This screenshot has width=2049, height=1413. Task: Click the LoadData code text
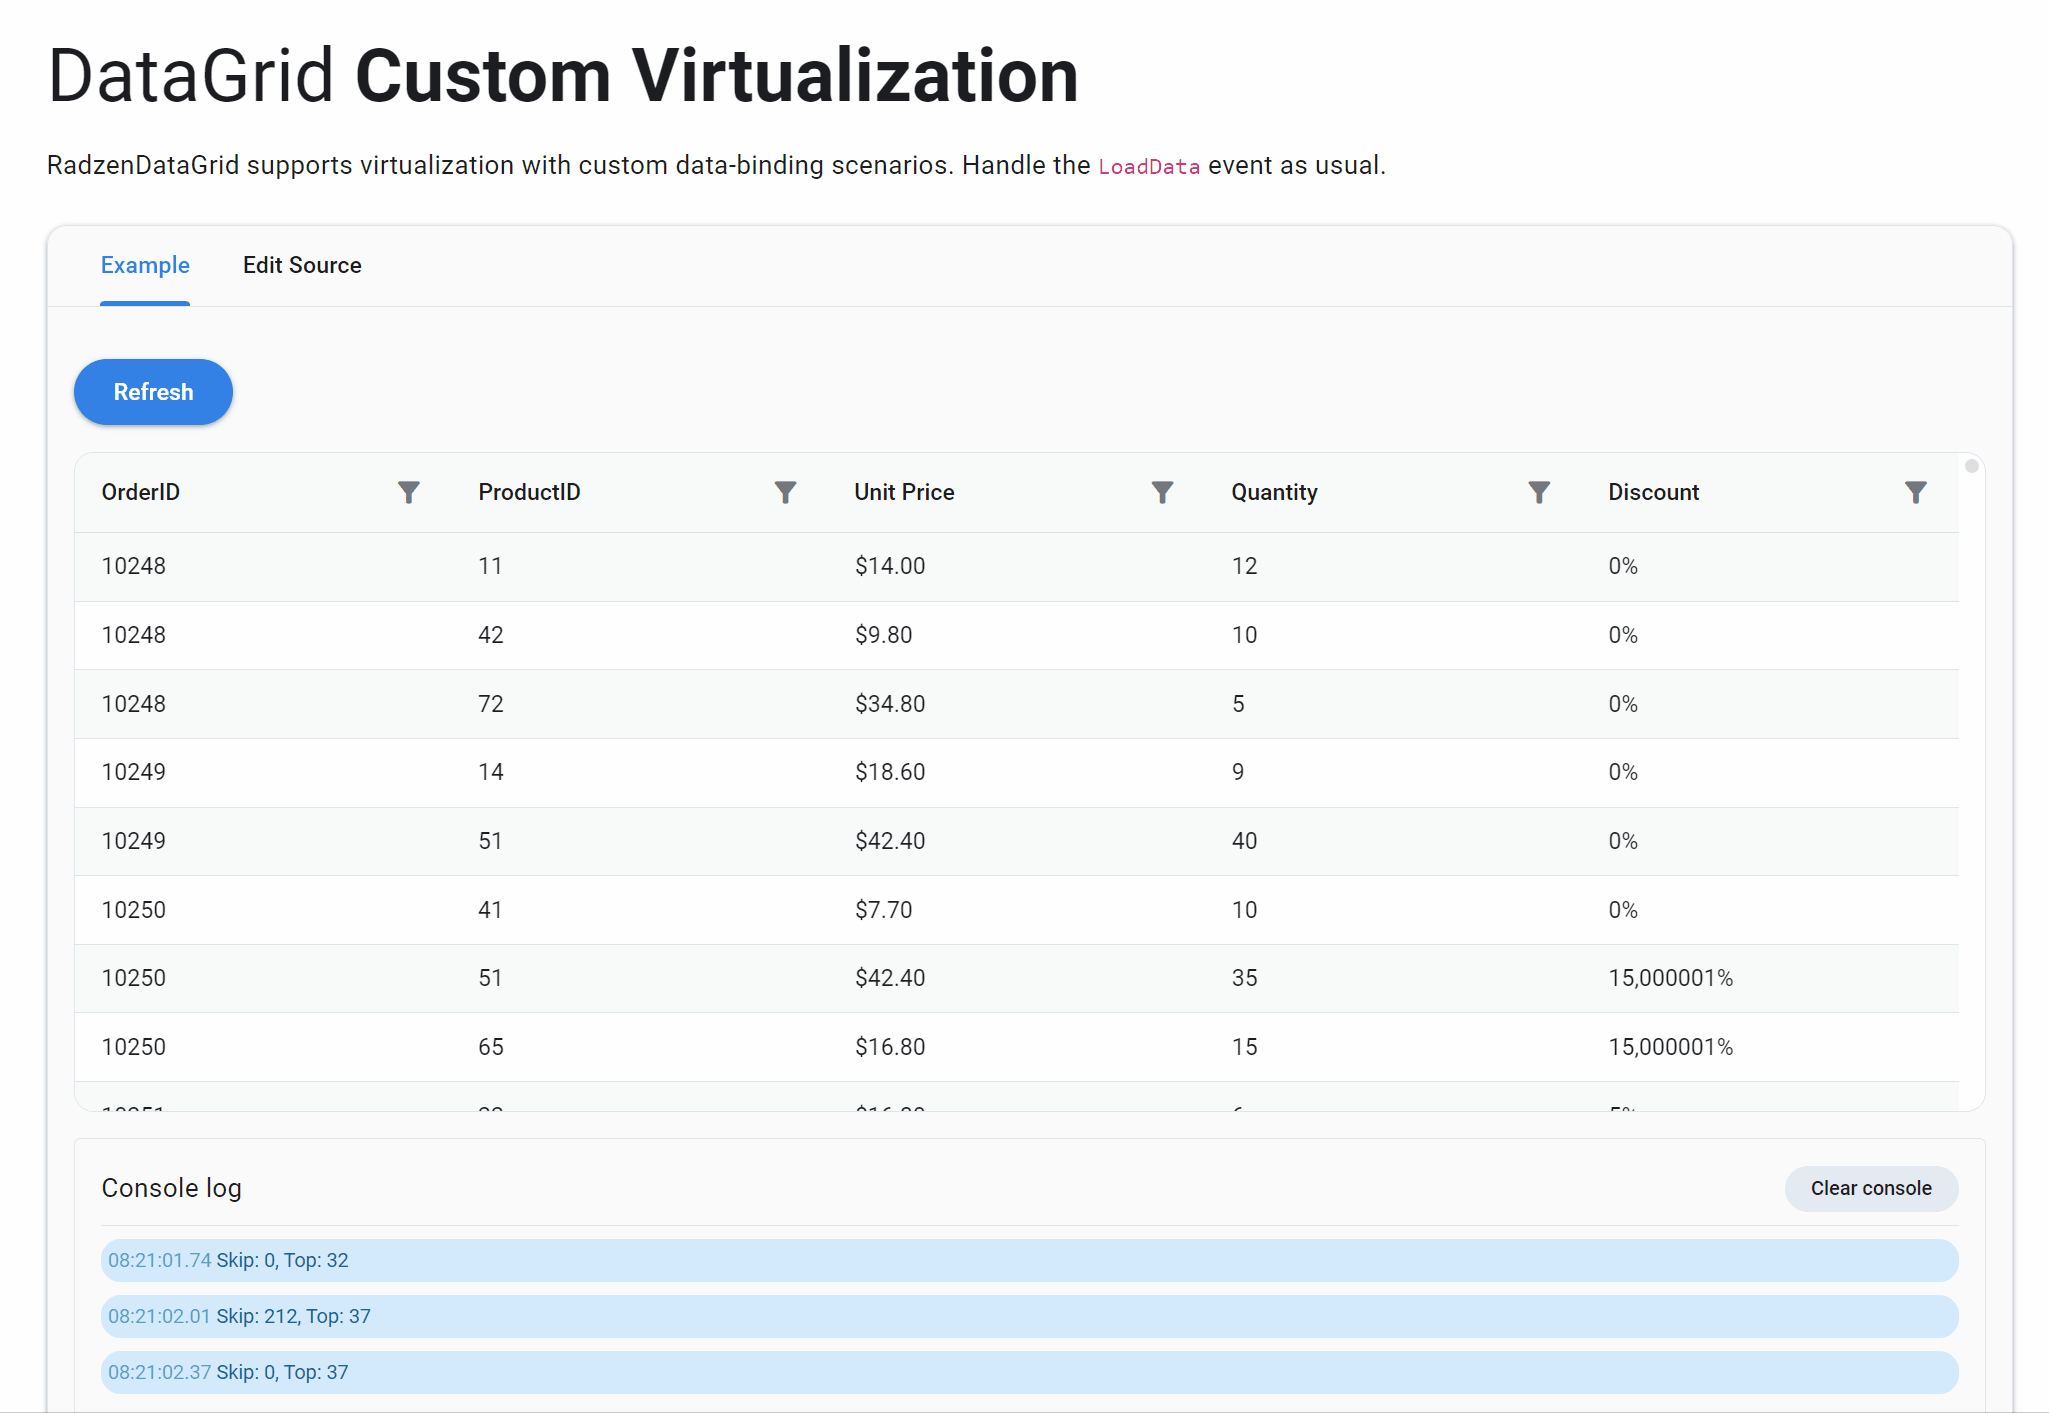[x=1148, y=166]
